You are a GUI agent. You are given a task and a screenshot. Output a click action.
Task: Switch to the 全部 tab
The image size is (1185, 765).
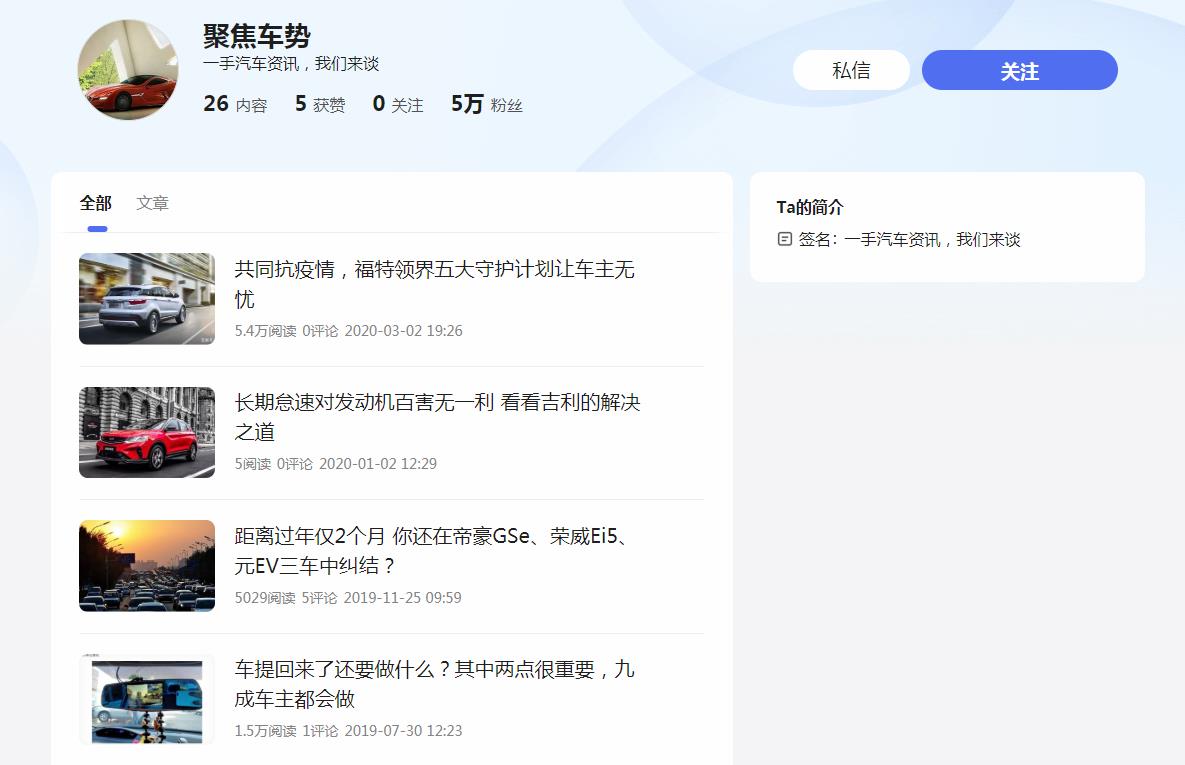click(x=96, y=203)
